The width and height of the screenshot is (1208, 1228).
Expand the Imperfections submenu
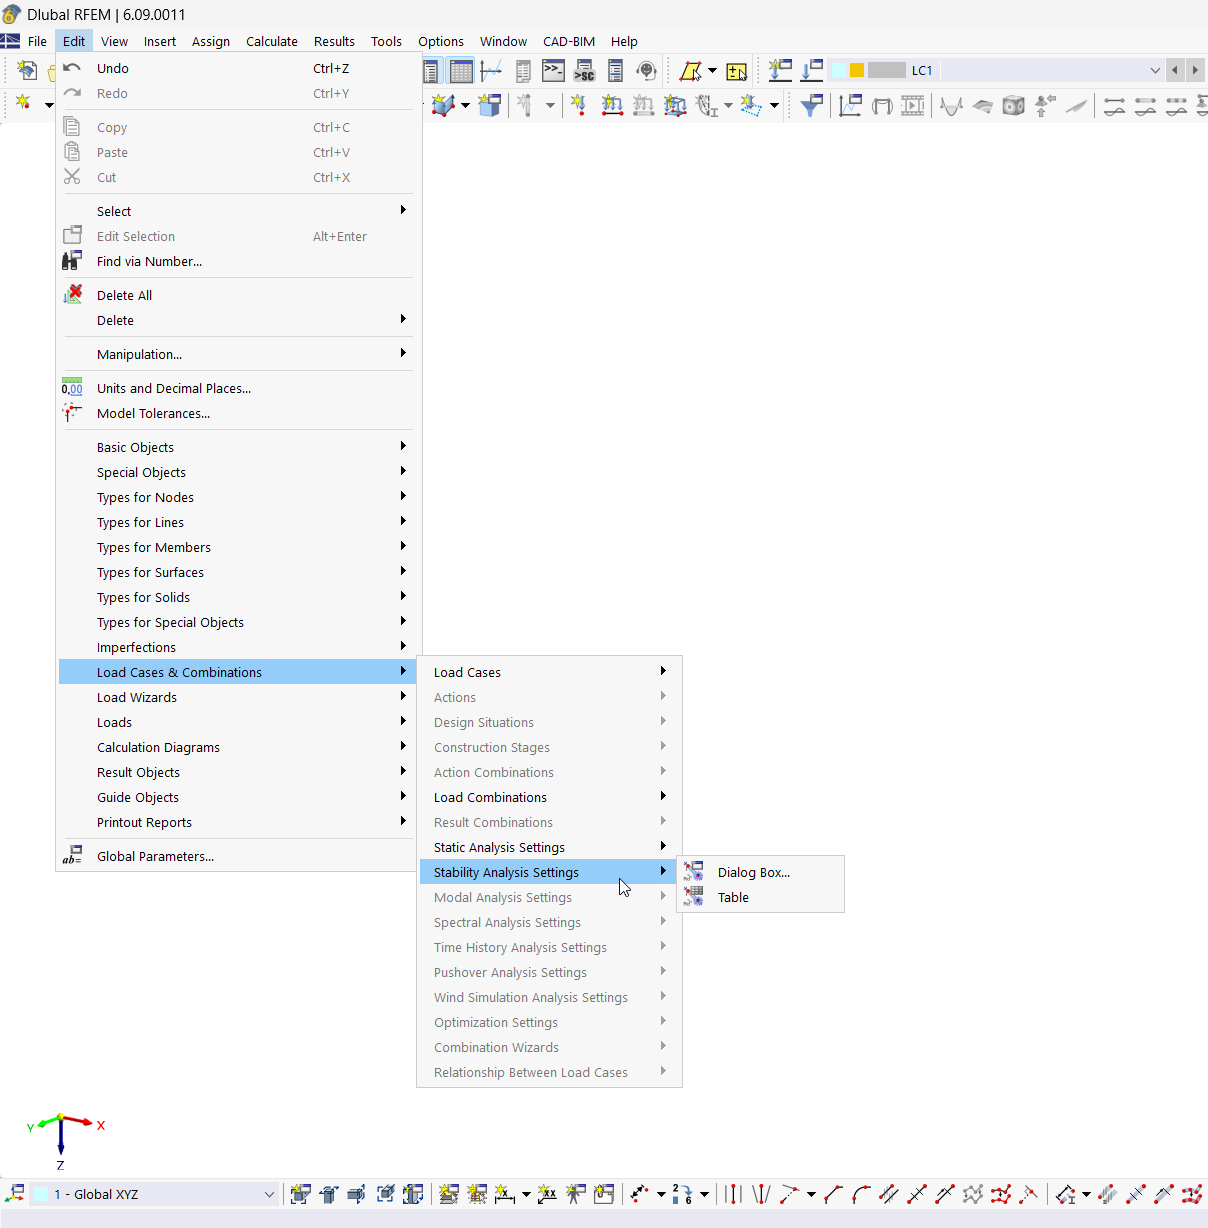coord(238,647)
